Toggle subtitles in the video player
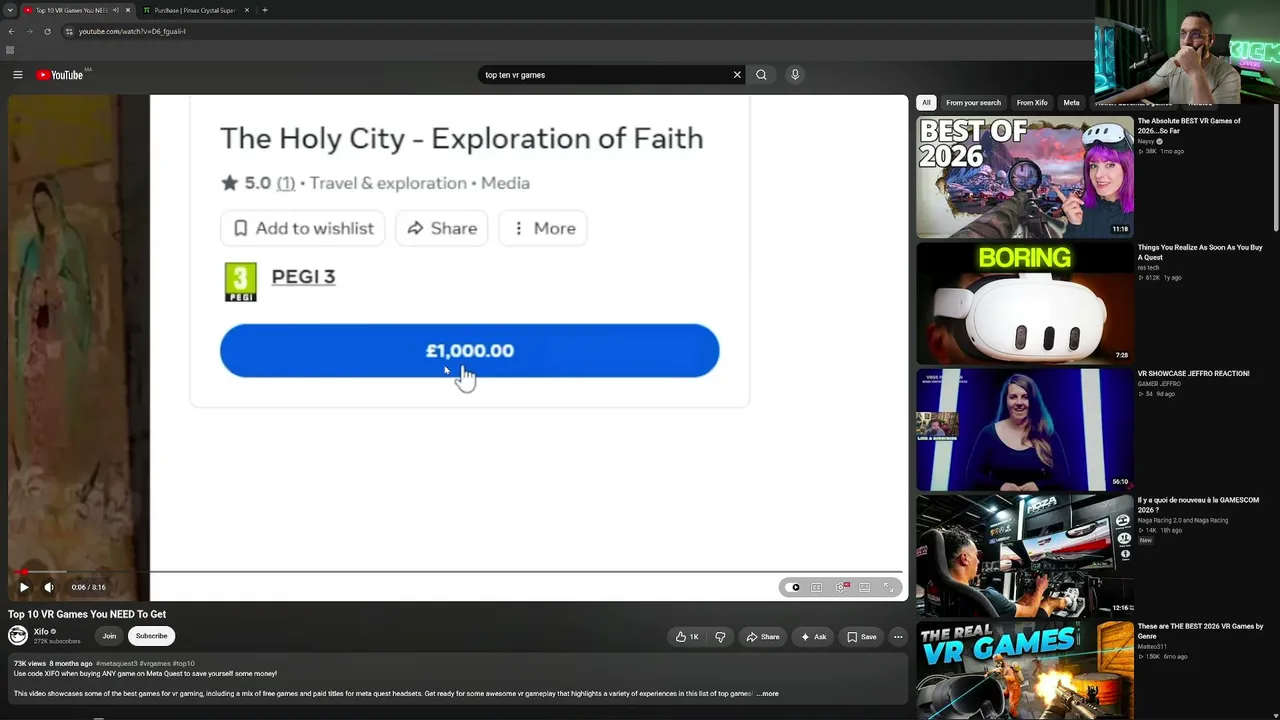 pyautogui.click(x=817, y=587)
